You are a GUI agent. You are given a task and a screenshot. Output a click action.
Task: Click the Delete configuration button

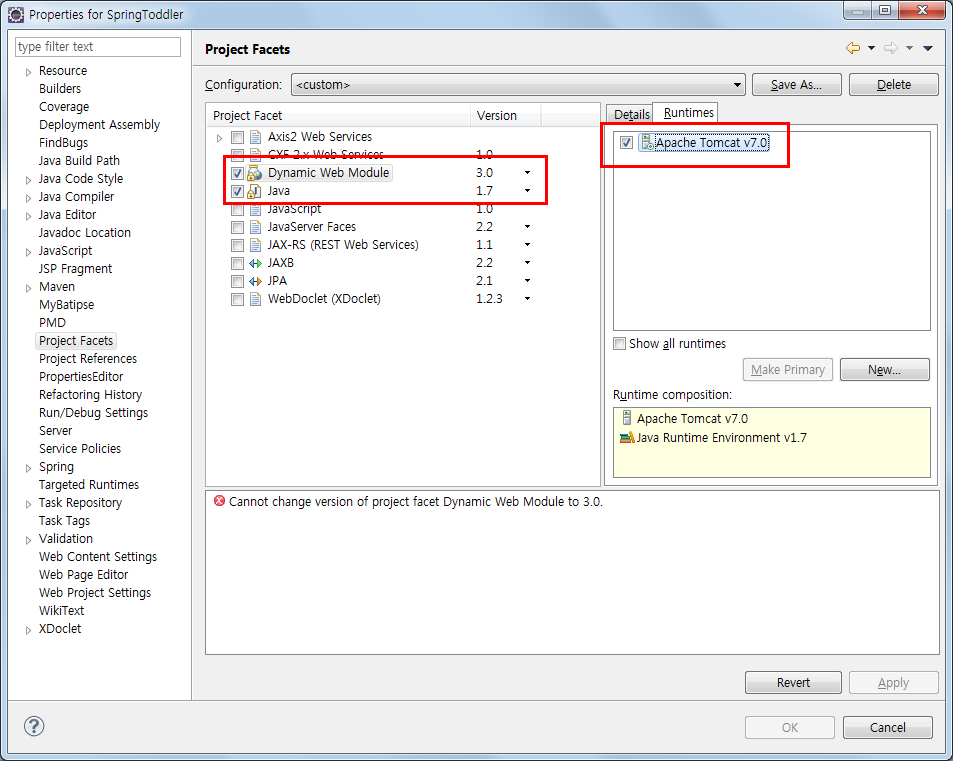coord(893,84)
